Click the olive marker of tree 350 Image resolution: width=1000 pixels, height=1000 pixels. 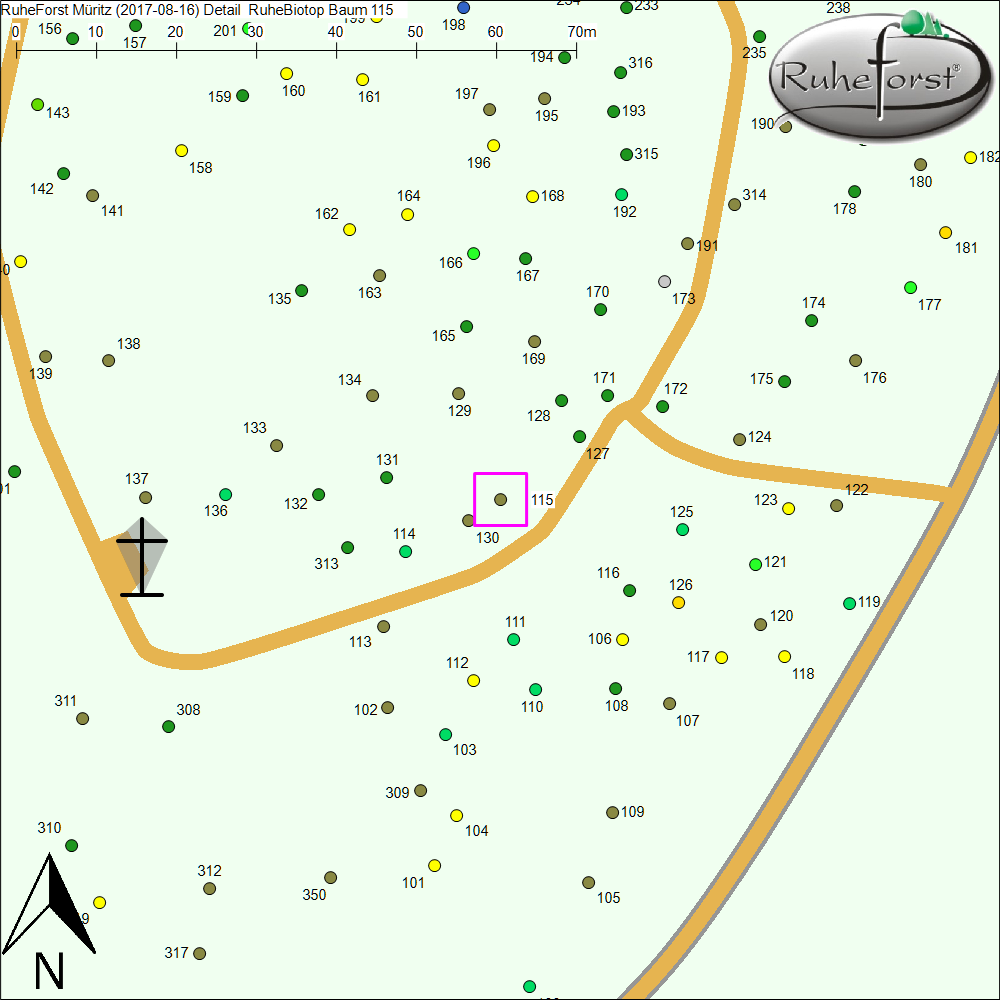330,878
